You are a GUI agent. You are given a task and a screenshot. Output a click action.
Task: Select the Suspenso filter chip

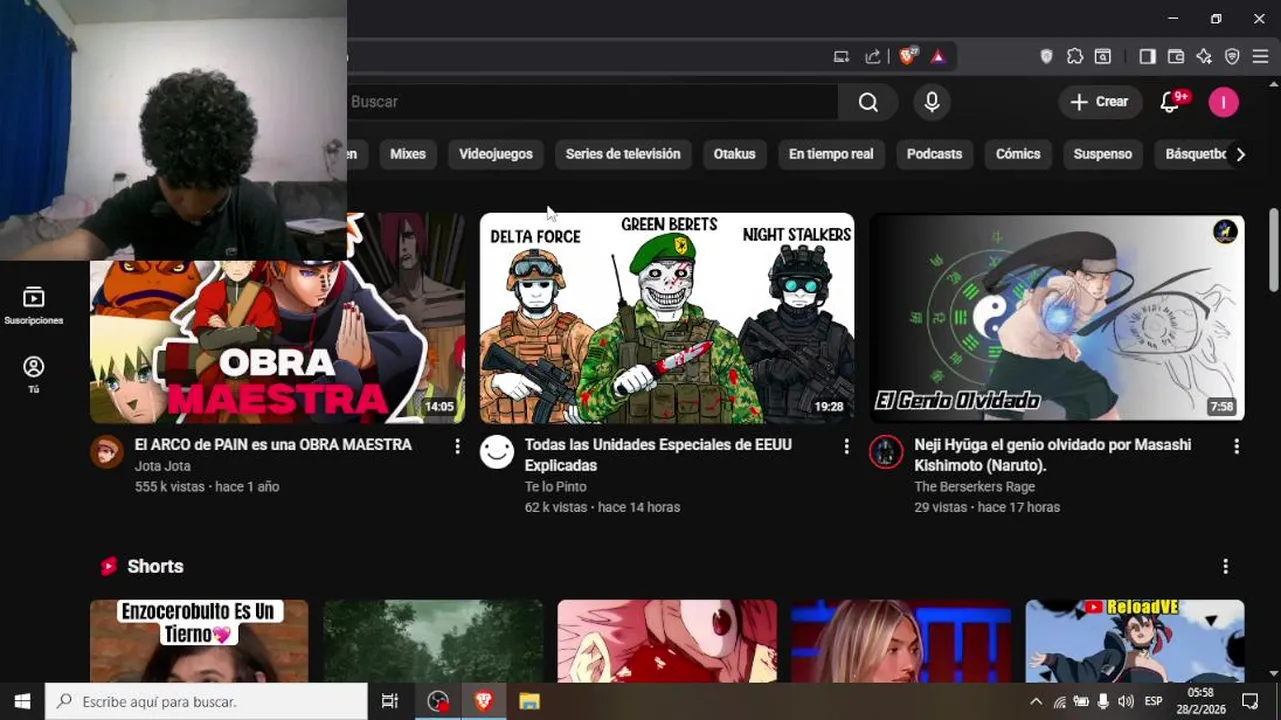tap(1103, 154)
